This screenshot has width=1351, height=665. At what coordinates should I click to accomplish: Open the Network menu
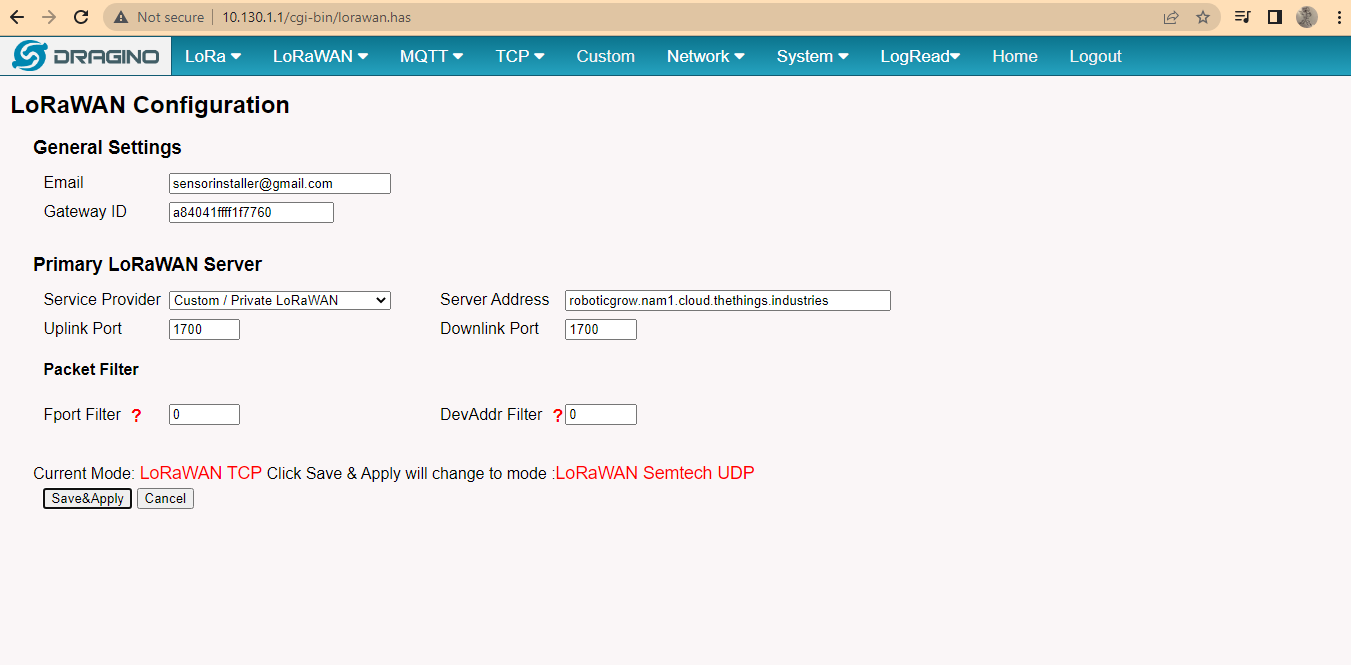pos(705,56)
